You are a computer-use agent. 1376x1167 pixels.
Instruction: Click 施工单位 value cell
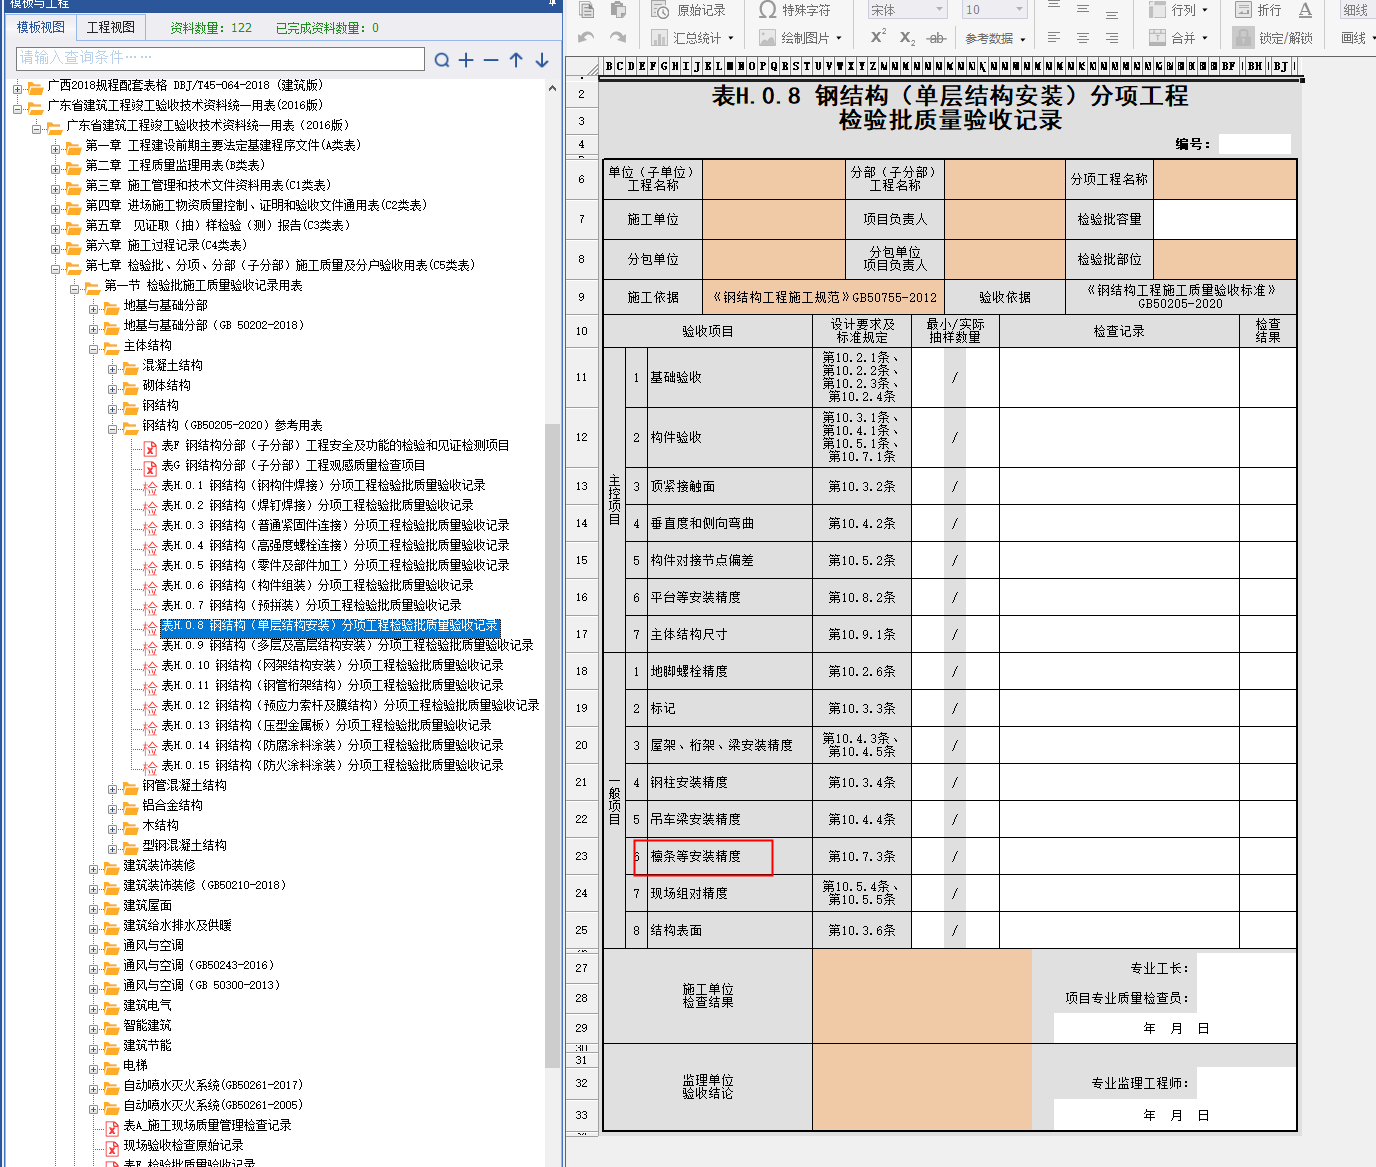point(774,219)
